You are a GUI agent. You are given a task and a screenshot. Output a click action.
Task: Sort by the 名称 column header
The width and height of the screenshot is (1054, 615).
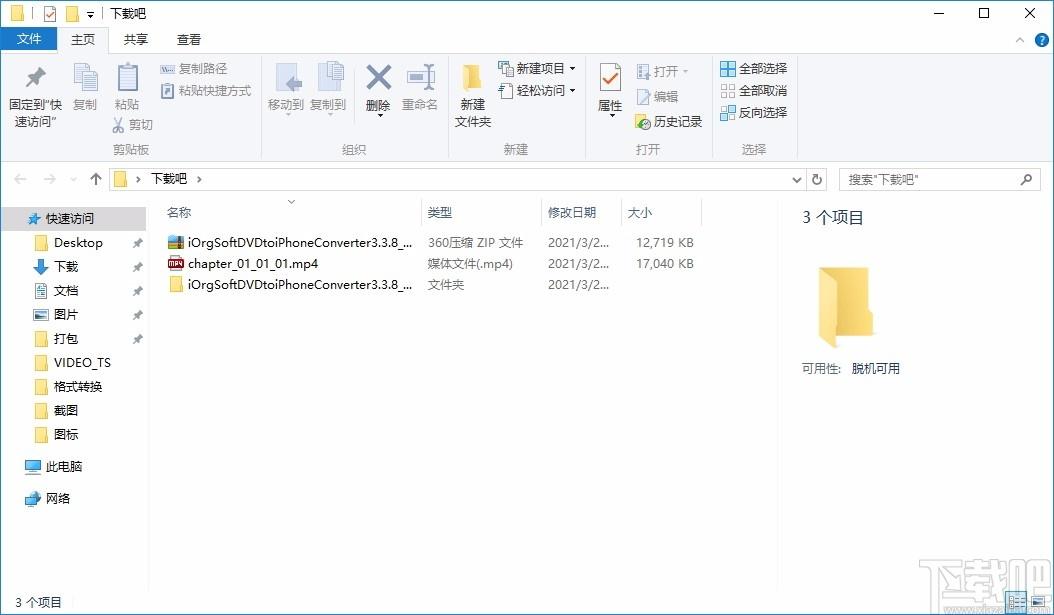(179, 212)
